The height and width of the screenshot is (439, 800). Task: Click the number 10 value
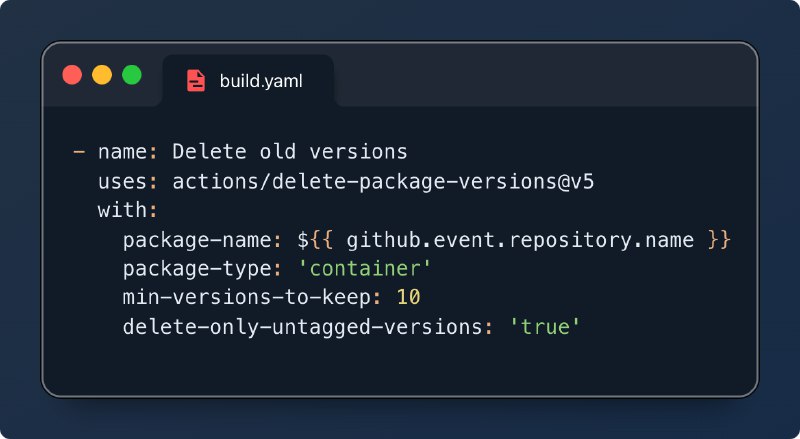tap(408, 298)
